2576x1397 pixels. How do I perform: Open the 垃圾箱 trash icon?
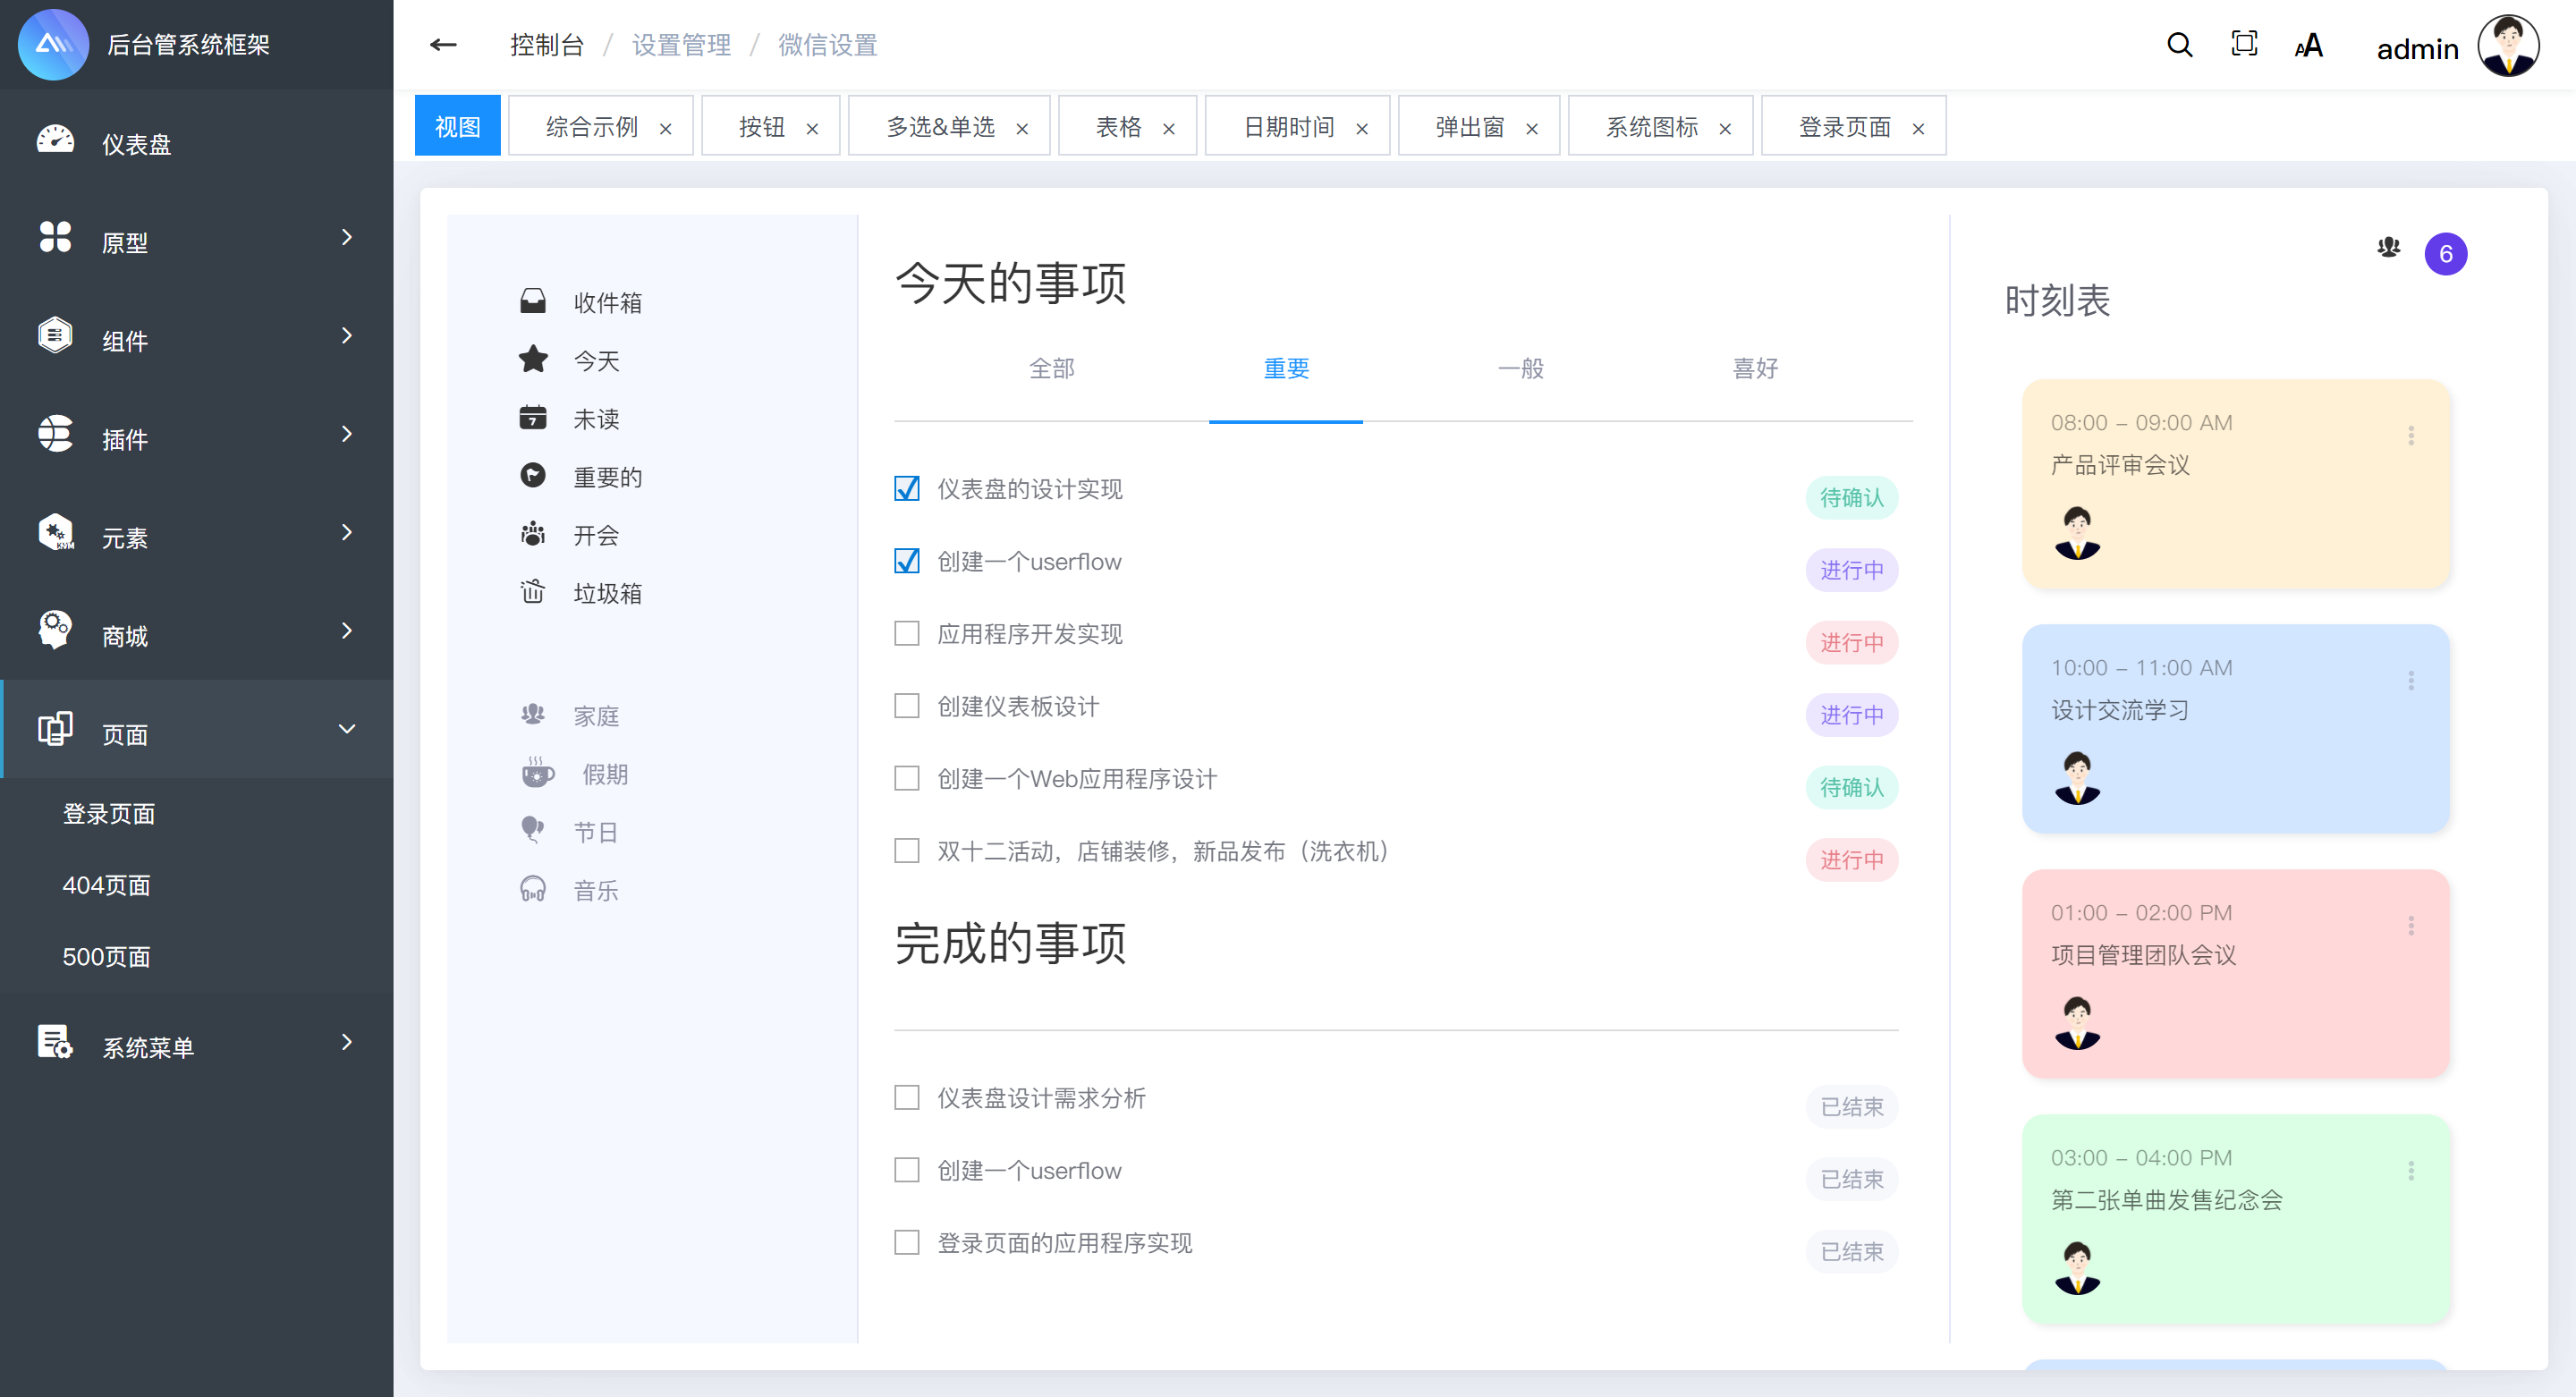(533, 592)
